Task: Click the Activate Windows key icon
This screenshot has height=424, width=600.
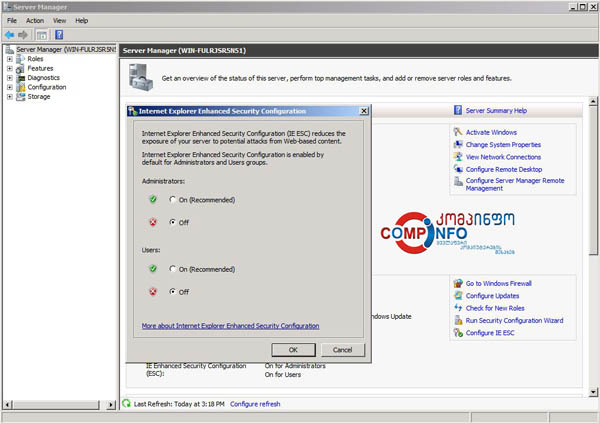Action: [458, 132]
